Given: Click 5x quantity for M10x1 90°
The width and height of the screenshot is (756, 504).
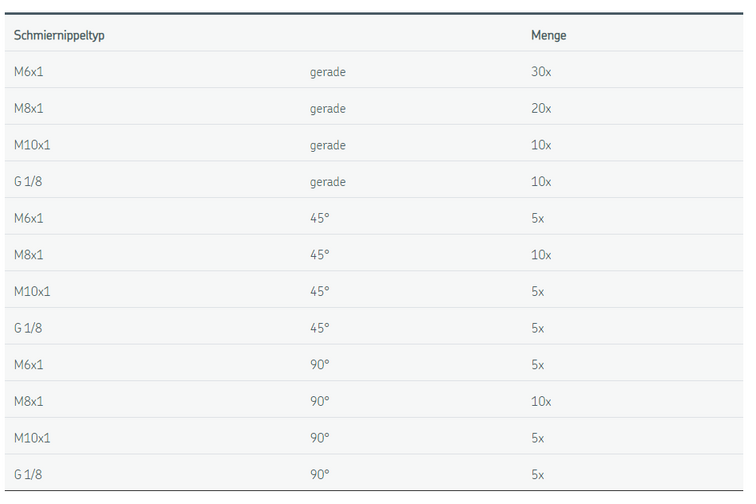Looking at the screenshot, I should coord(538,438).
